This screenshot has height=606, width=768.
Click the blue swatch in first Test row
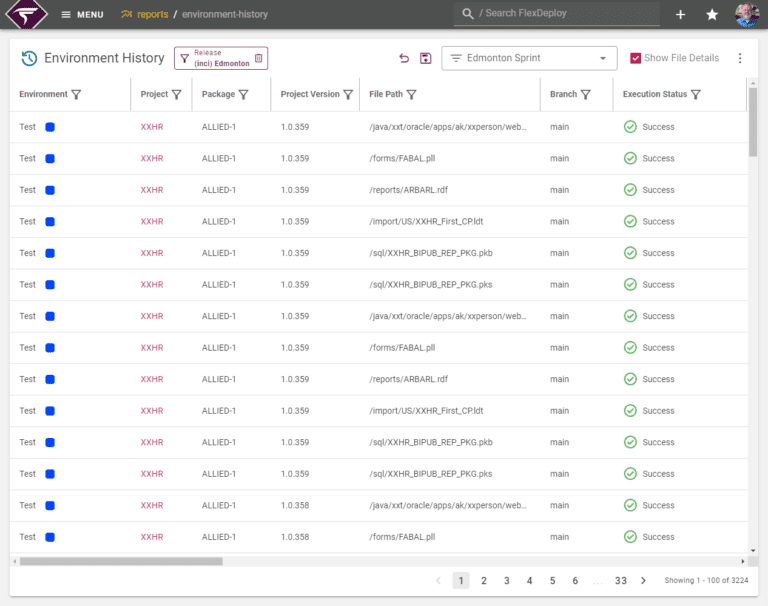click(50, 127)
